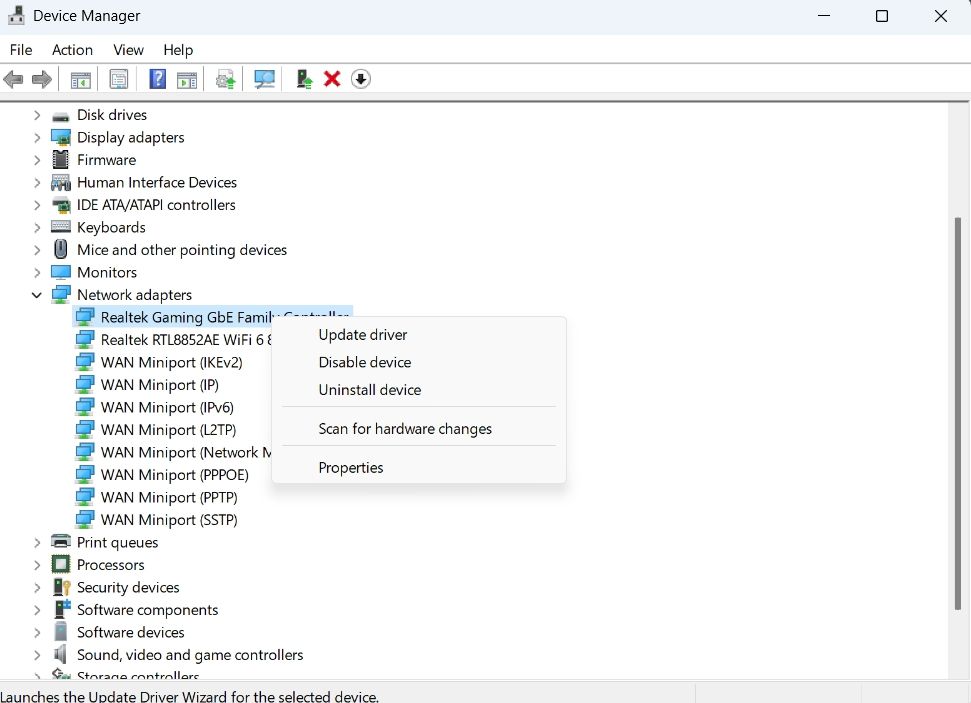Screen dimensions: 971x703
Task: Click the Scan for hardware changes icon
Action: click(263, 79)
